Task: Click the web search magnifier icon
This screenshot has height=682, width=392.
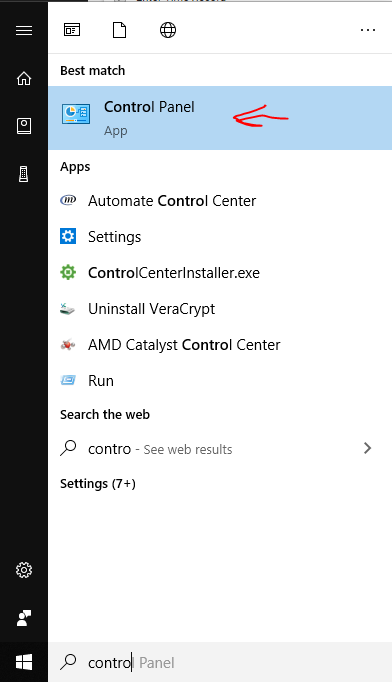Action: tap(68, 448)
